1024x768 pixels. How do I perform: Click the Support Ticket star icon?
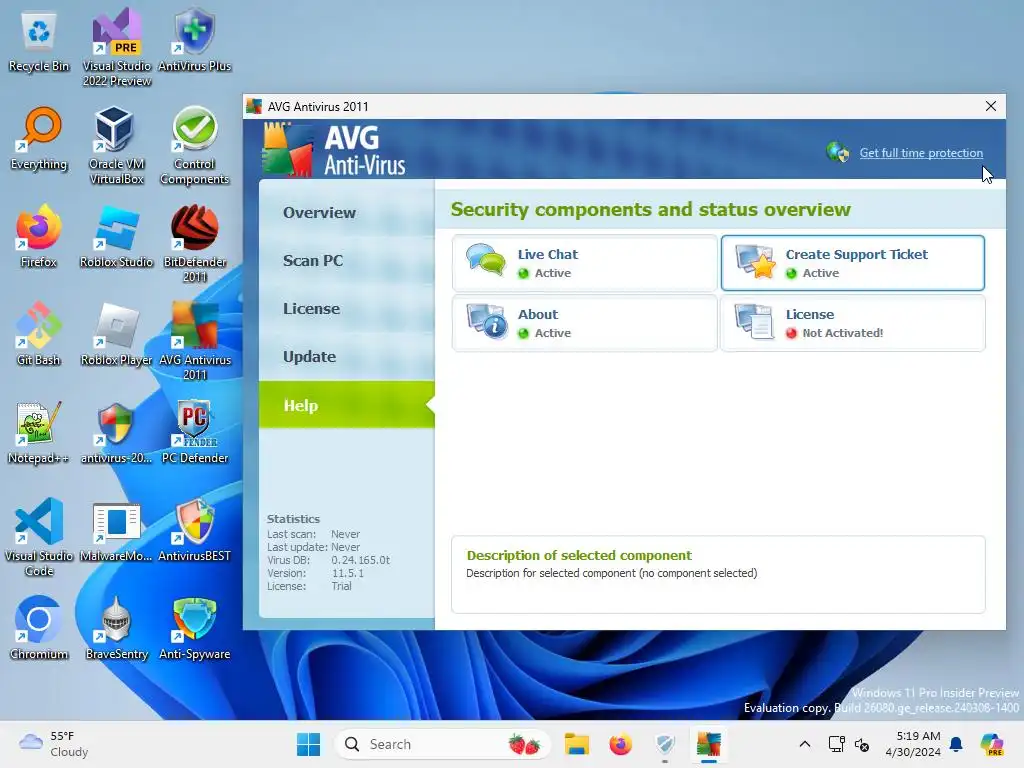coord(756,261)
